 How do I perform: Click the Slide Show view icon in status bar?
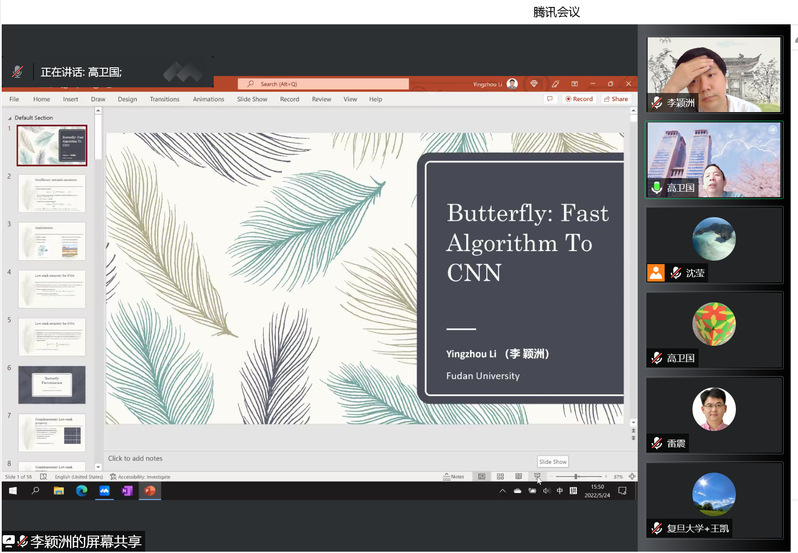537,476
